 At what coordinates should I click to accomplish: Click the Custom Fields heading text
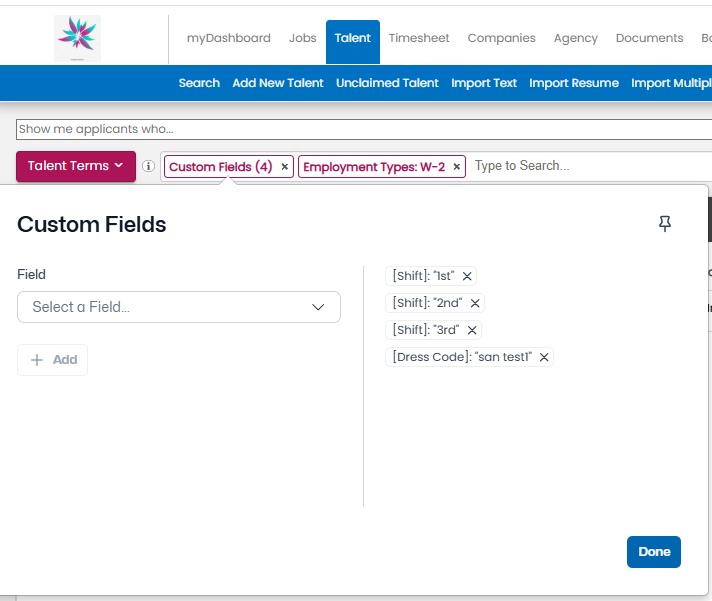point(92,224)
